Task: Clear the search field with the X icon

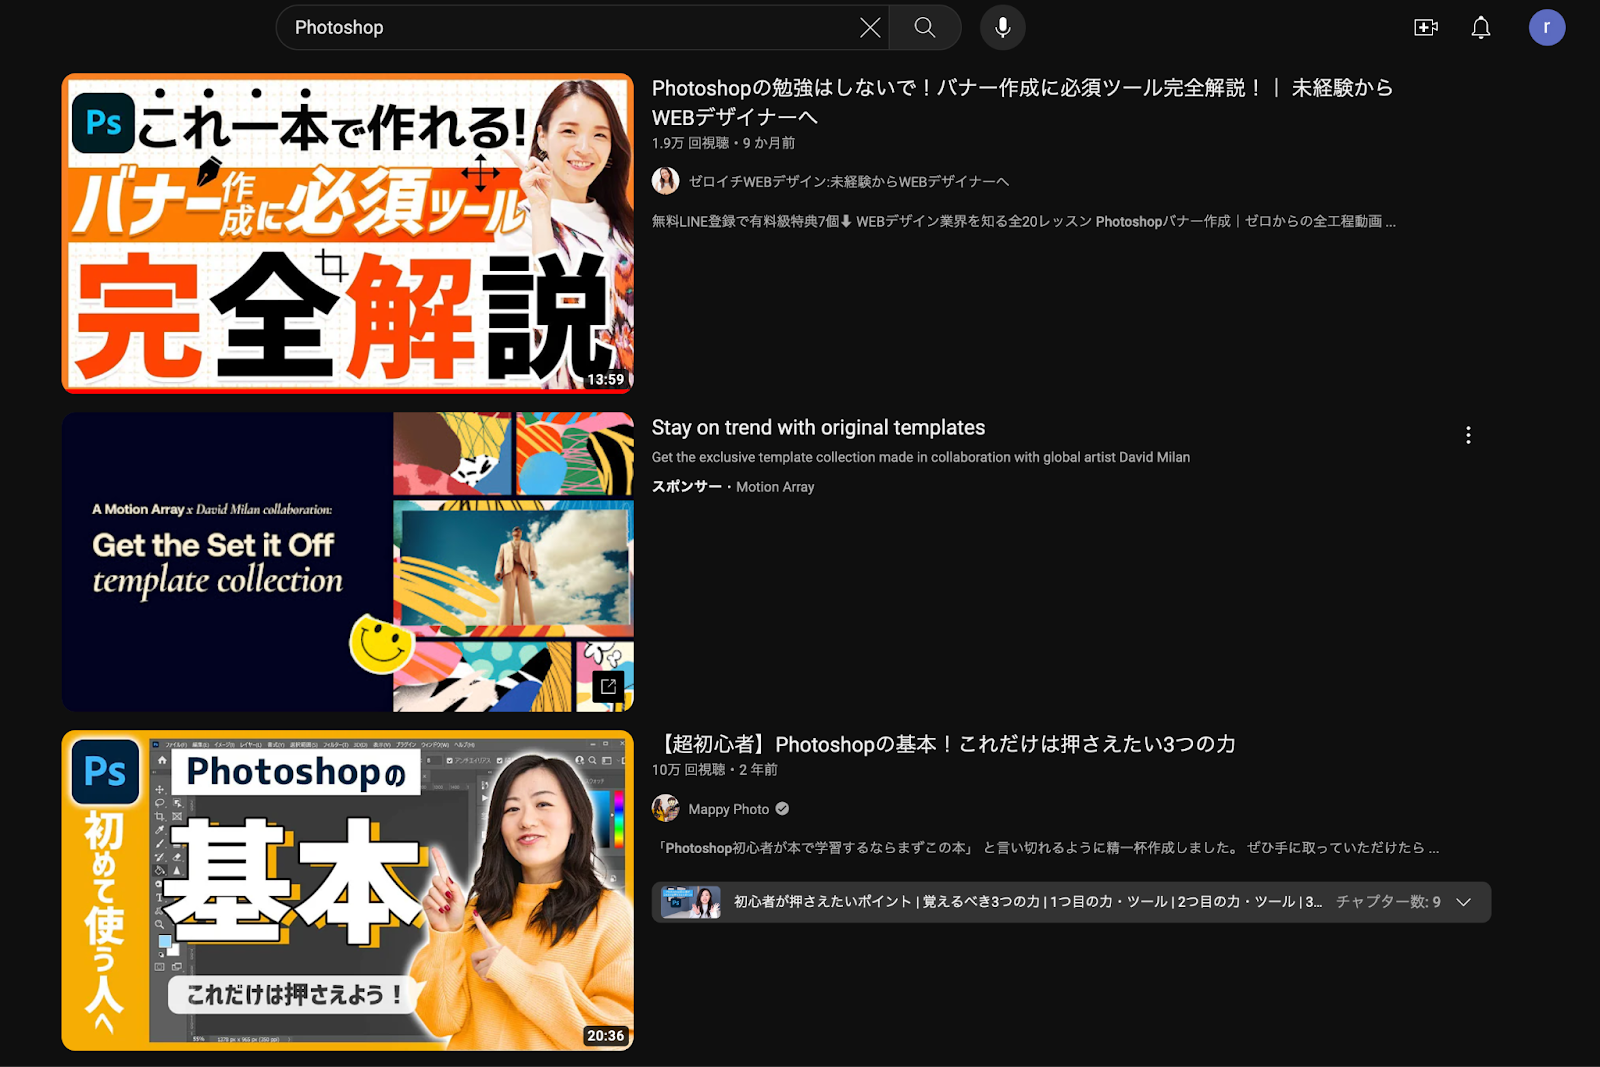Action: (x=870, y=28)
